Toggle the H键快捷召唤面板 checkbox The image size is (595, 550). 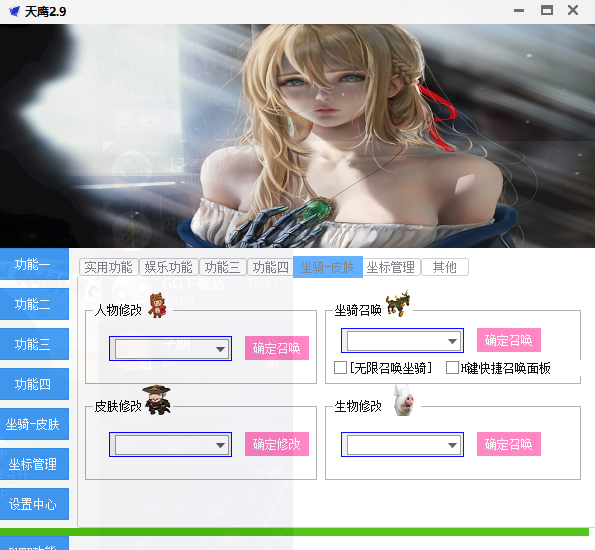(452, 367)
